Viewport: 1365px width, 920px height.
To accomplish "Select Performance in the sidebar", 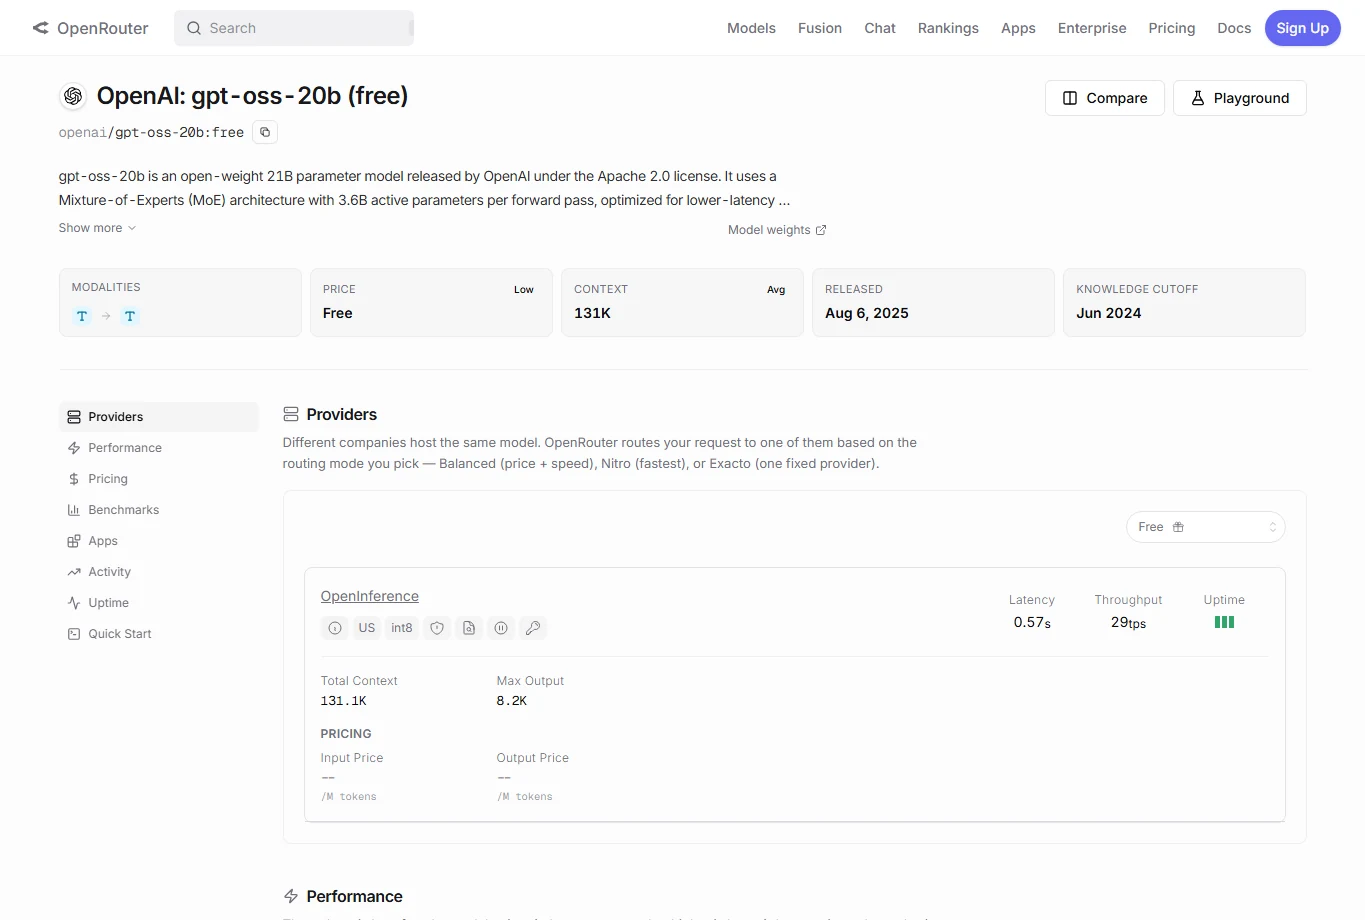I will click(158, 448).
